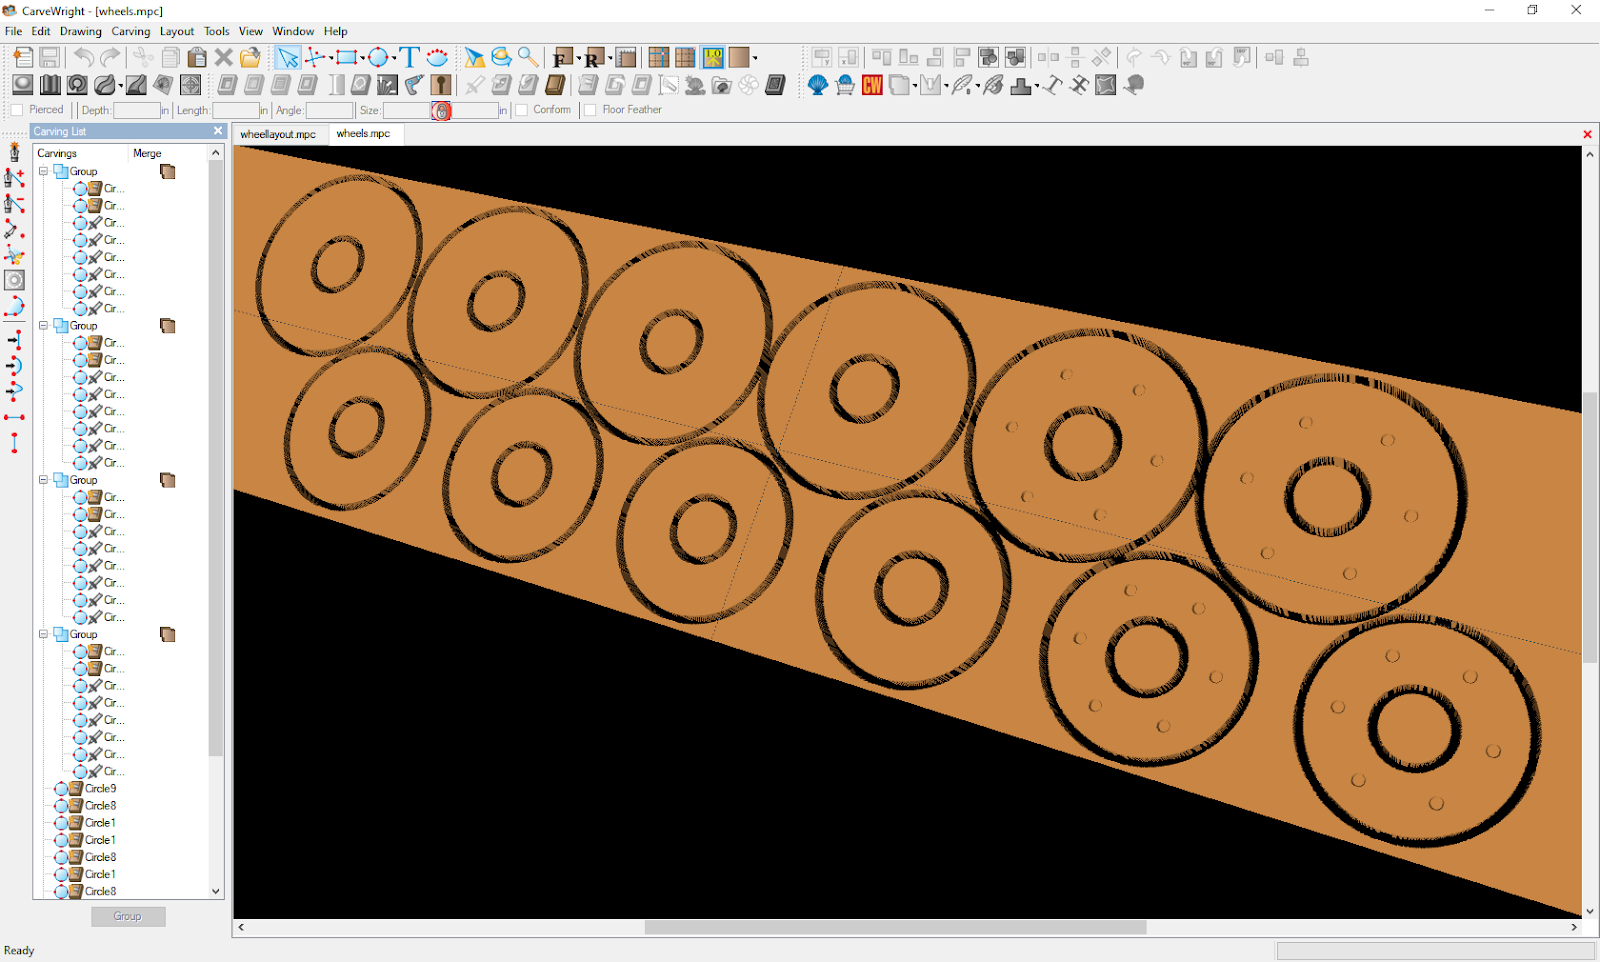The height and width of the screenshot is (962, 1600).
Task: Open the Carving menu
Action: [x=130, y=31]
